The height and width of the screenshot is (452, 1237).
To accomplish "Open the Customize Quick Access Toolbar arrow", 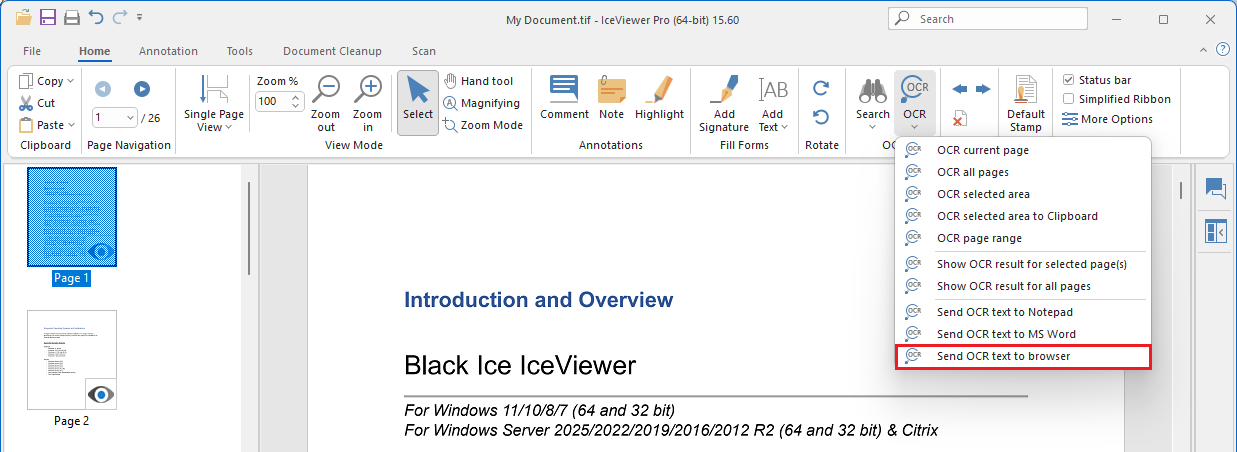I will click(x=139, y=18).
